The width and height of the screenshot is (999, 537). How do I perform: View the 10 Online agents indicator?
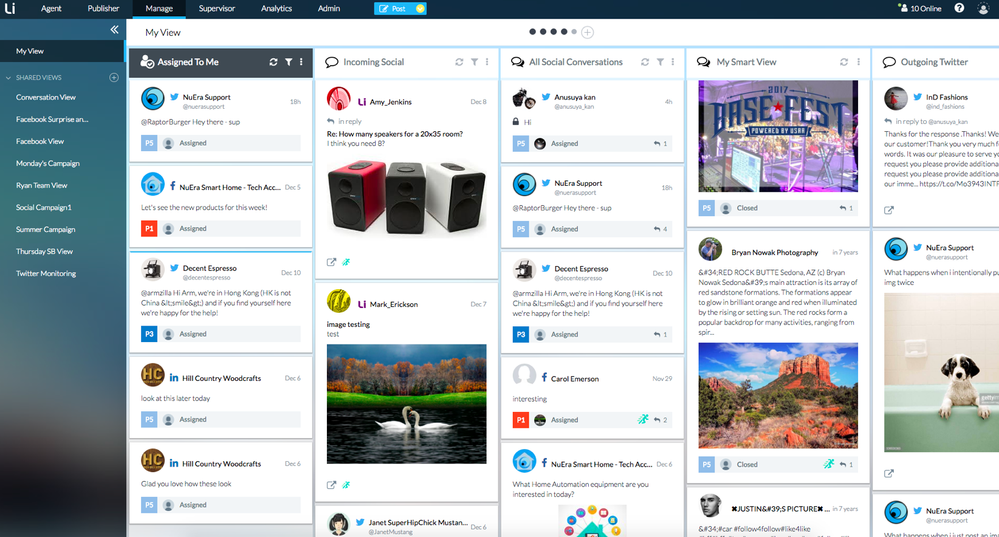(x=920, y=8)
